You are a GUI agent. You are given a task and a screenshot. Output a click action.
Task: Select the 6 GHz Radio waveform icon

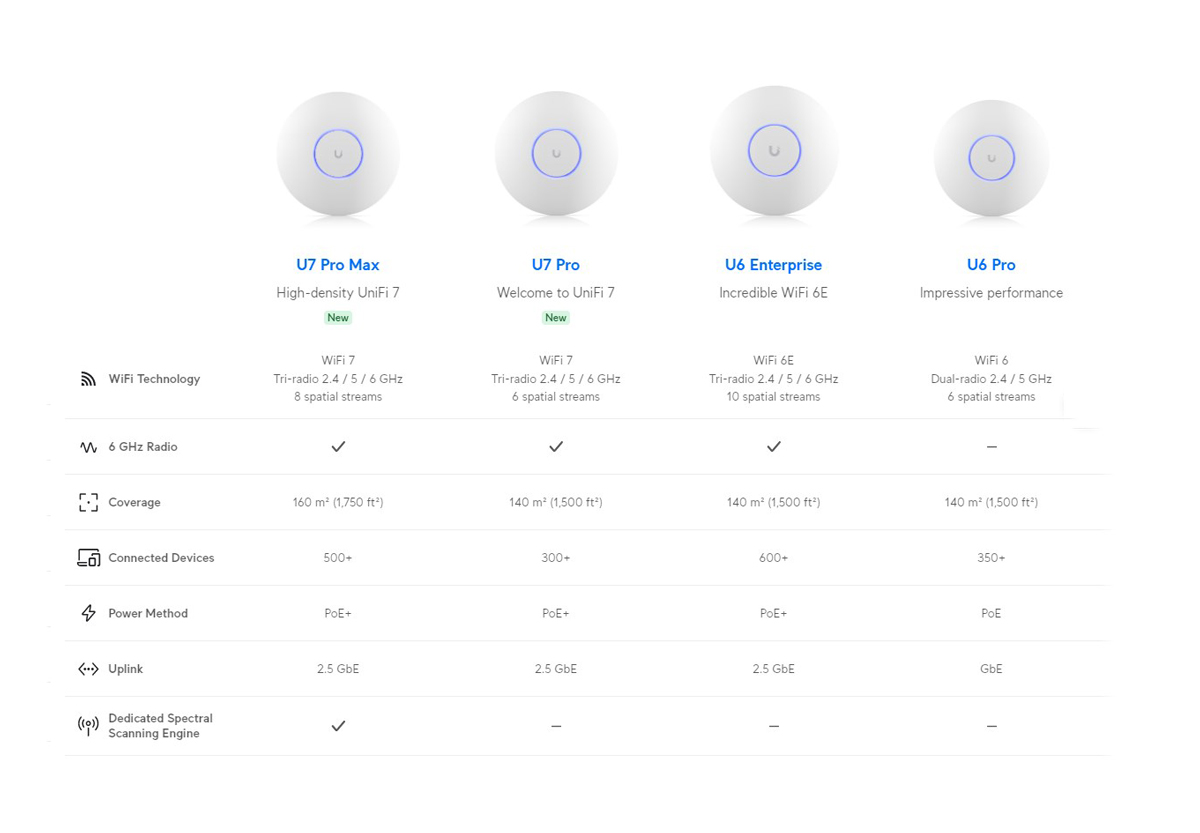tap(89, 447)
